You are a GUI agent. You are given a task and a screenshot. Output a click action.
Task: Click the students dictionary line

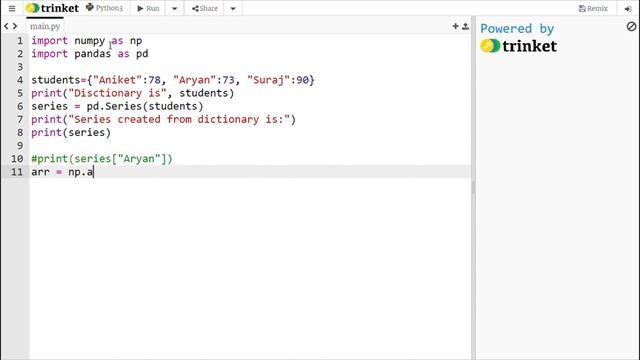click(173, 80)
